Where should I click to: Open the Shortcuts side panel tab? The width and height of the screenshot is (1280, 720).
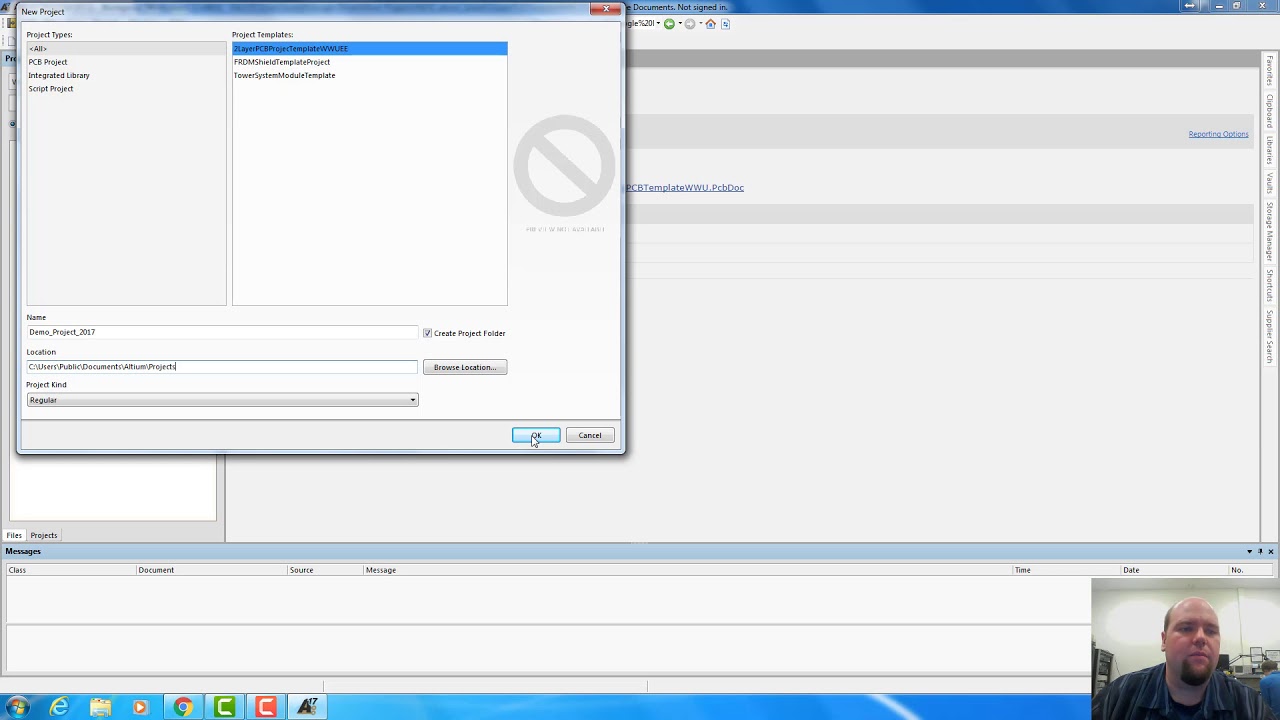(x=1270, y=286)
